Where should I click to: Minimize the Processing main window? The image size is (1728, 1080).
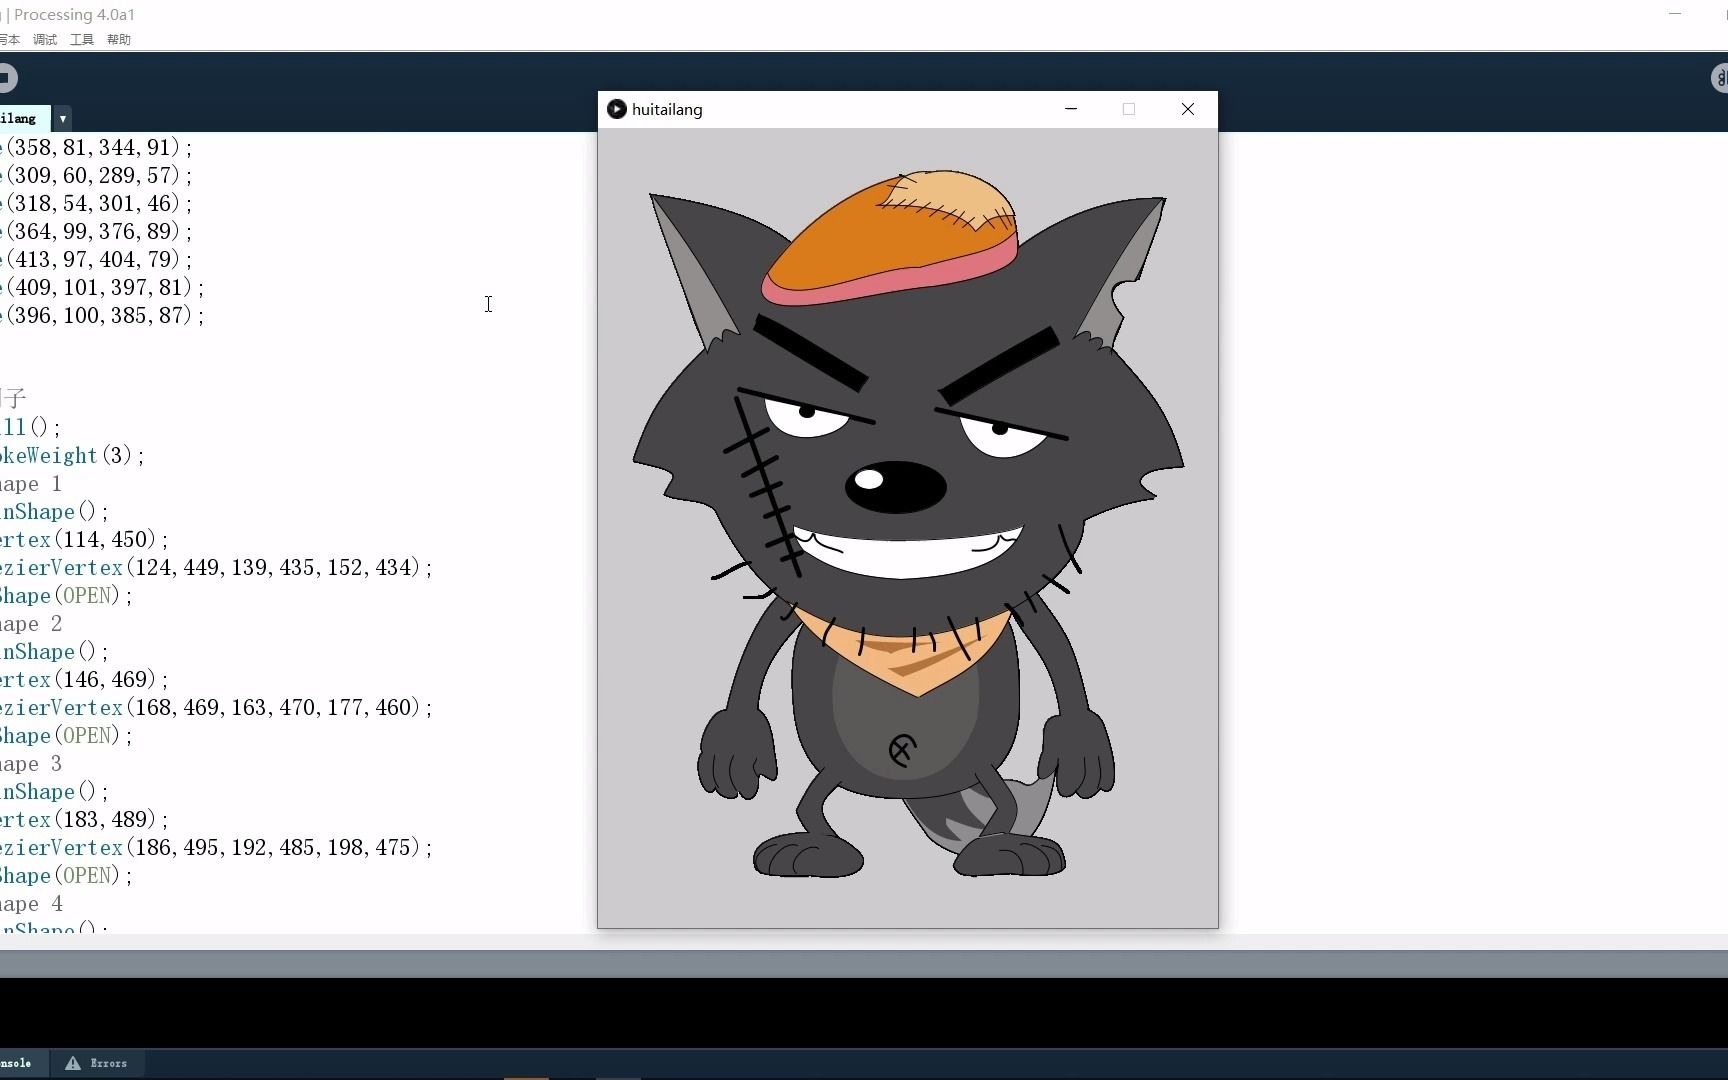1675,14
